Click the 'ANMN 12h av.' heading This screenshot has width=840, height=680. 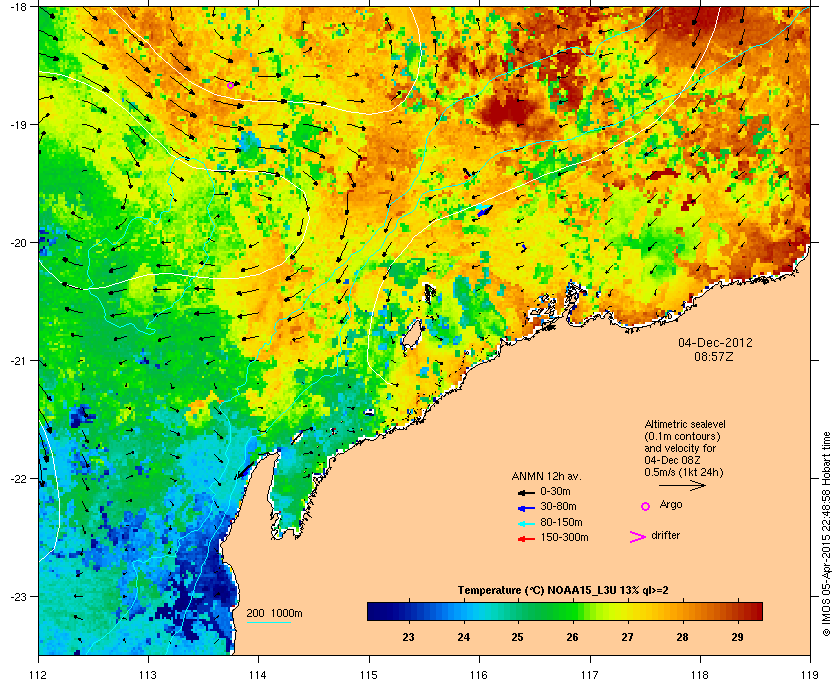pos(546,476)
